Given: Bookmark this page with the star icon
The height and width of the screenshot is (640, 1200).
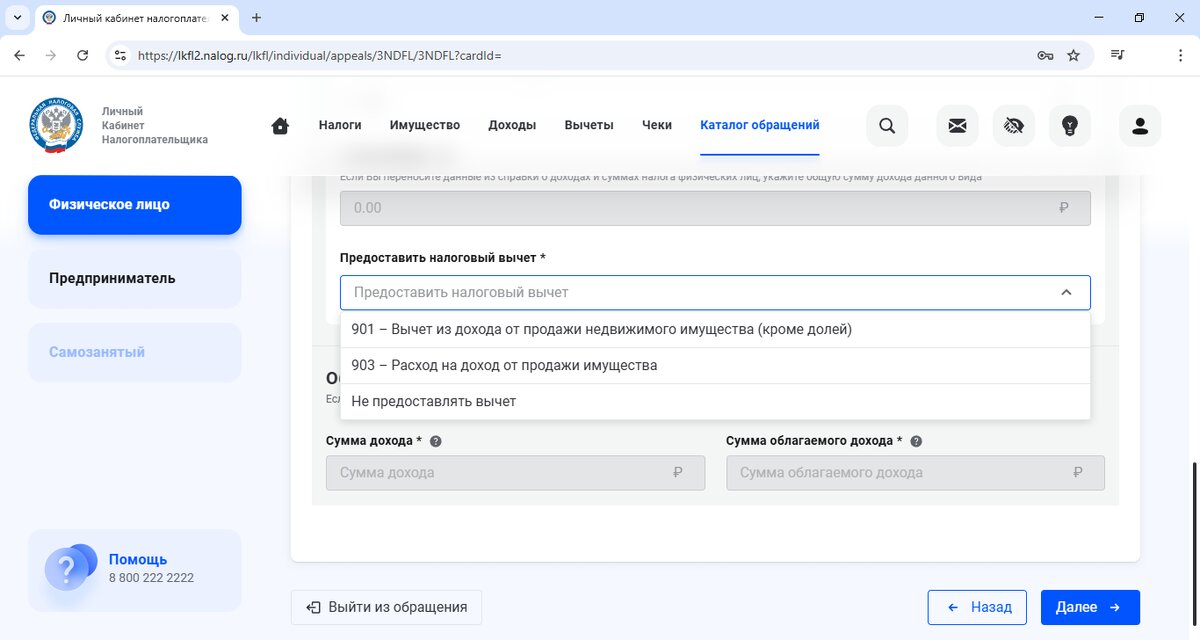Looking at the screenshot, I should pos(1073,55).
